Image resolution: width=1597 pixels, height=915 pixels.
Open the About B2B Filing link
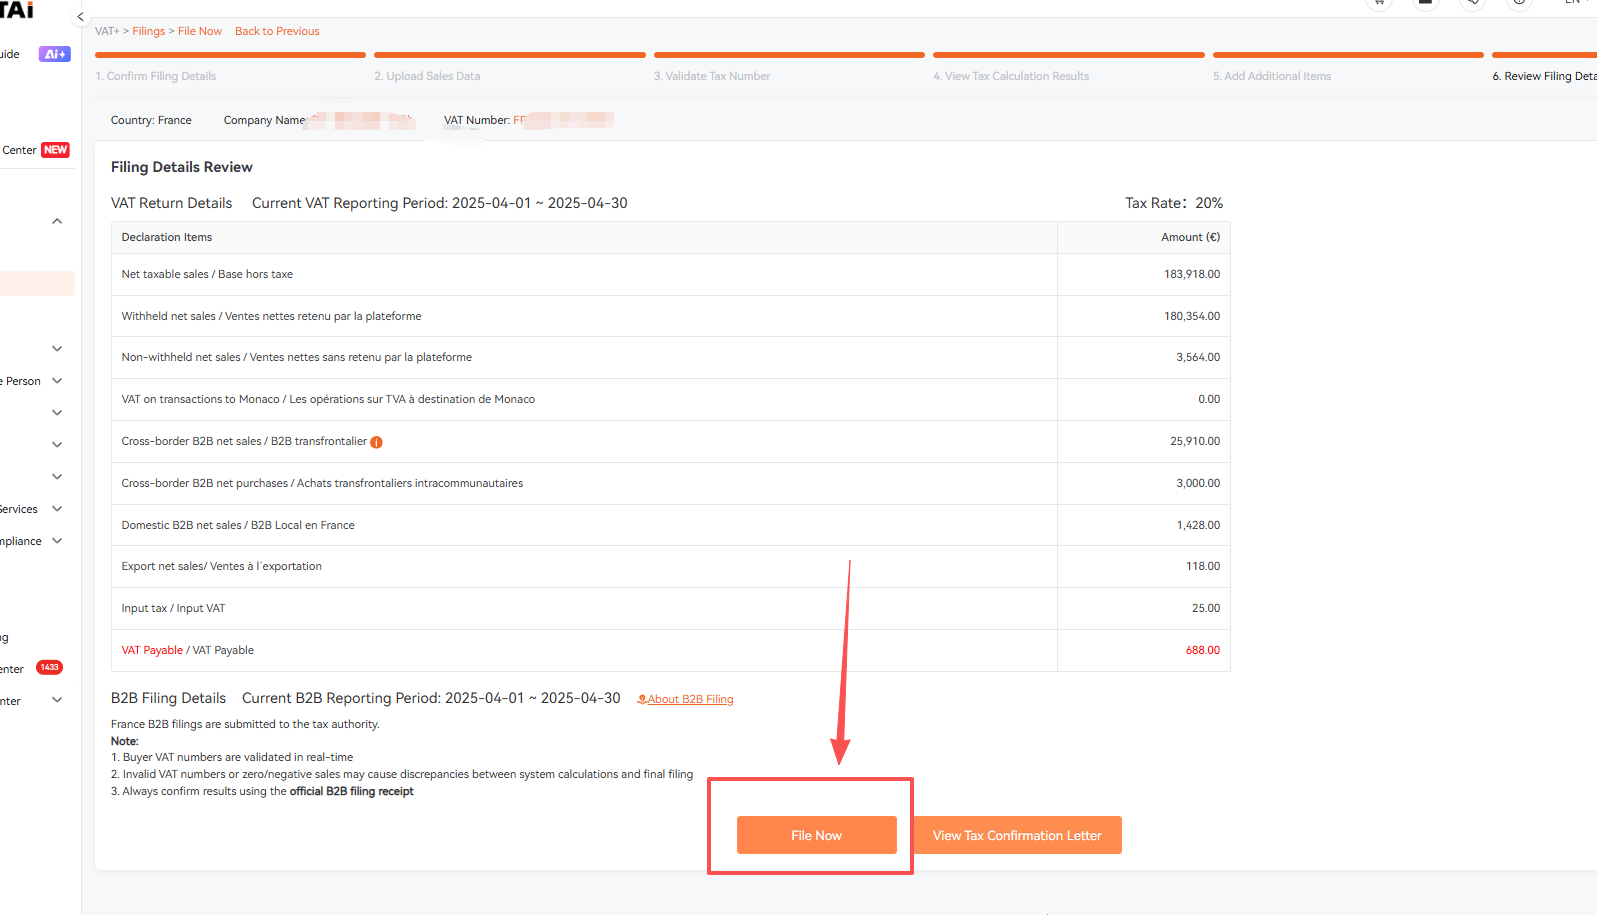point(690,699)
